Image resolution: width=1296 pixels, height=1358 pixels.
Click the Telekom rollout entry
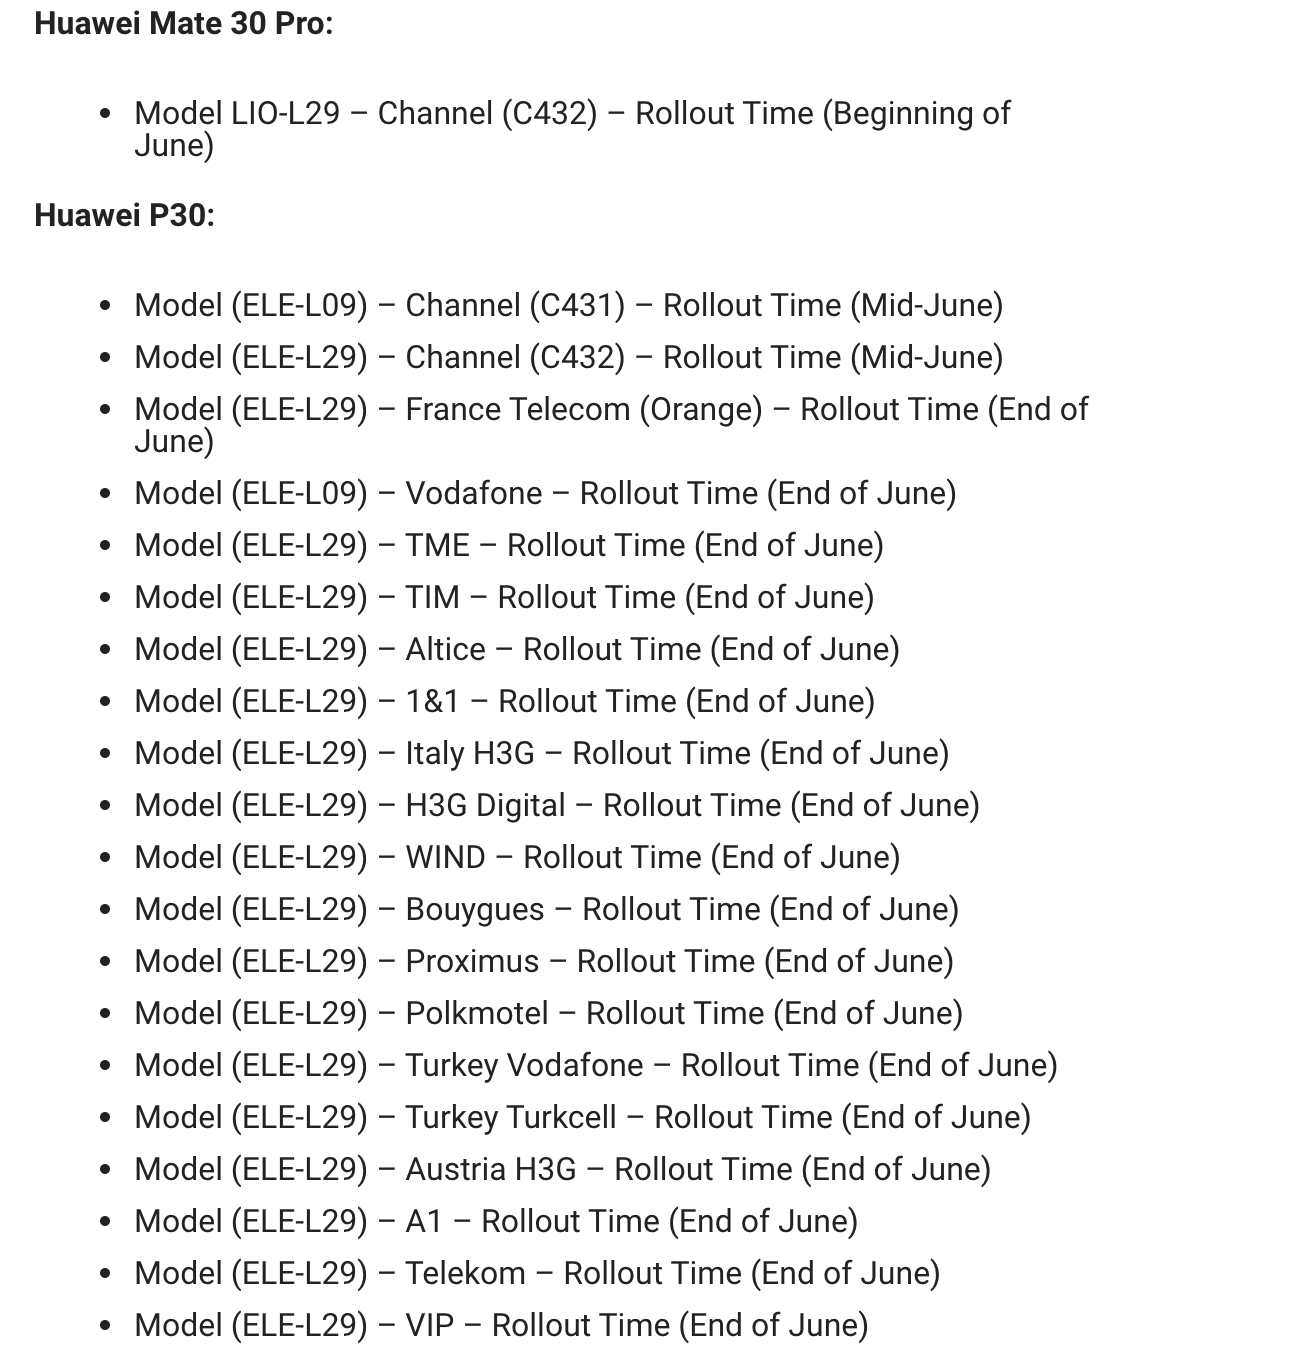click(x=537, y=1273)
